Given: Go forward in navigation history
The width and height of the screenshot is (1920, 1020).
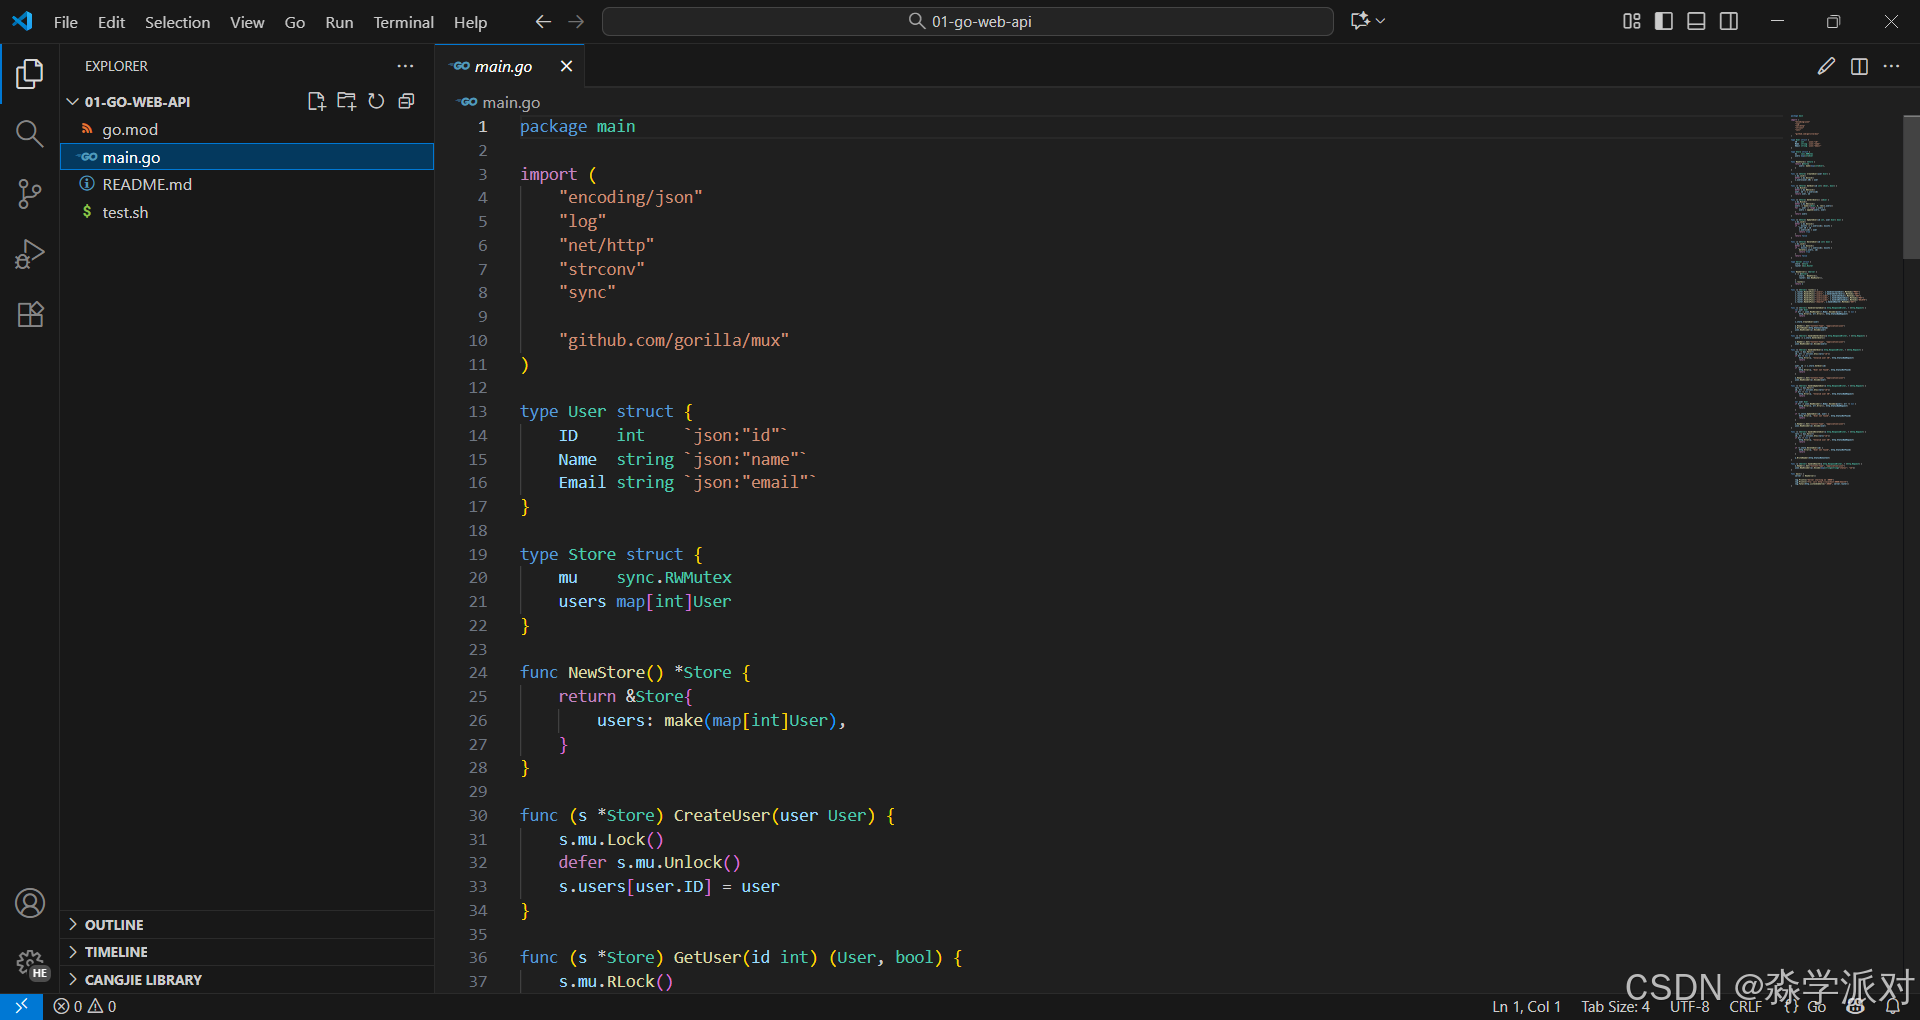Looking at the screenshot, I should [576, 21].
